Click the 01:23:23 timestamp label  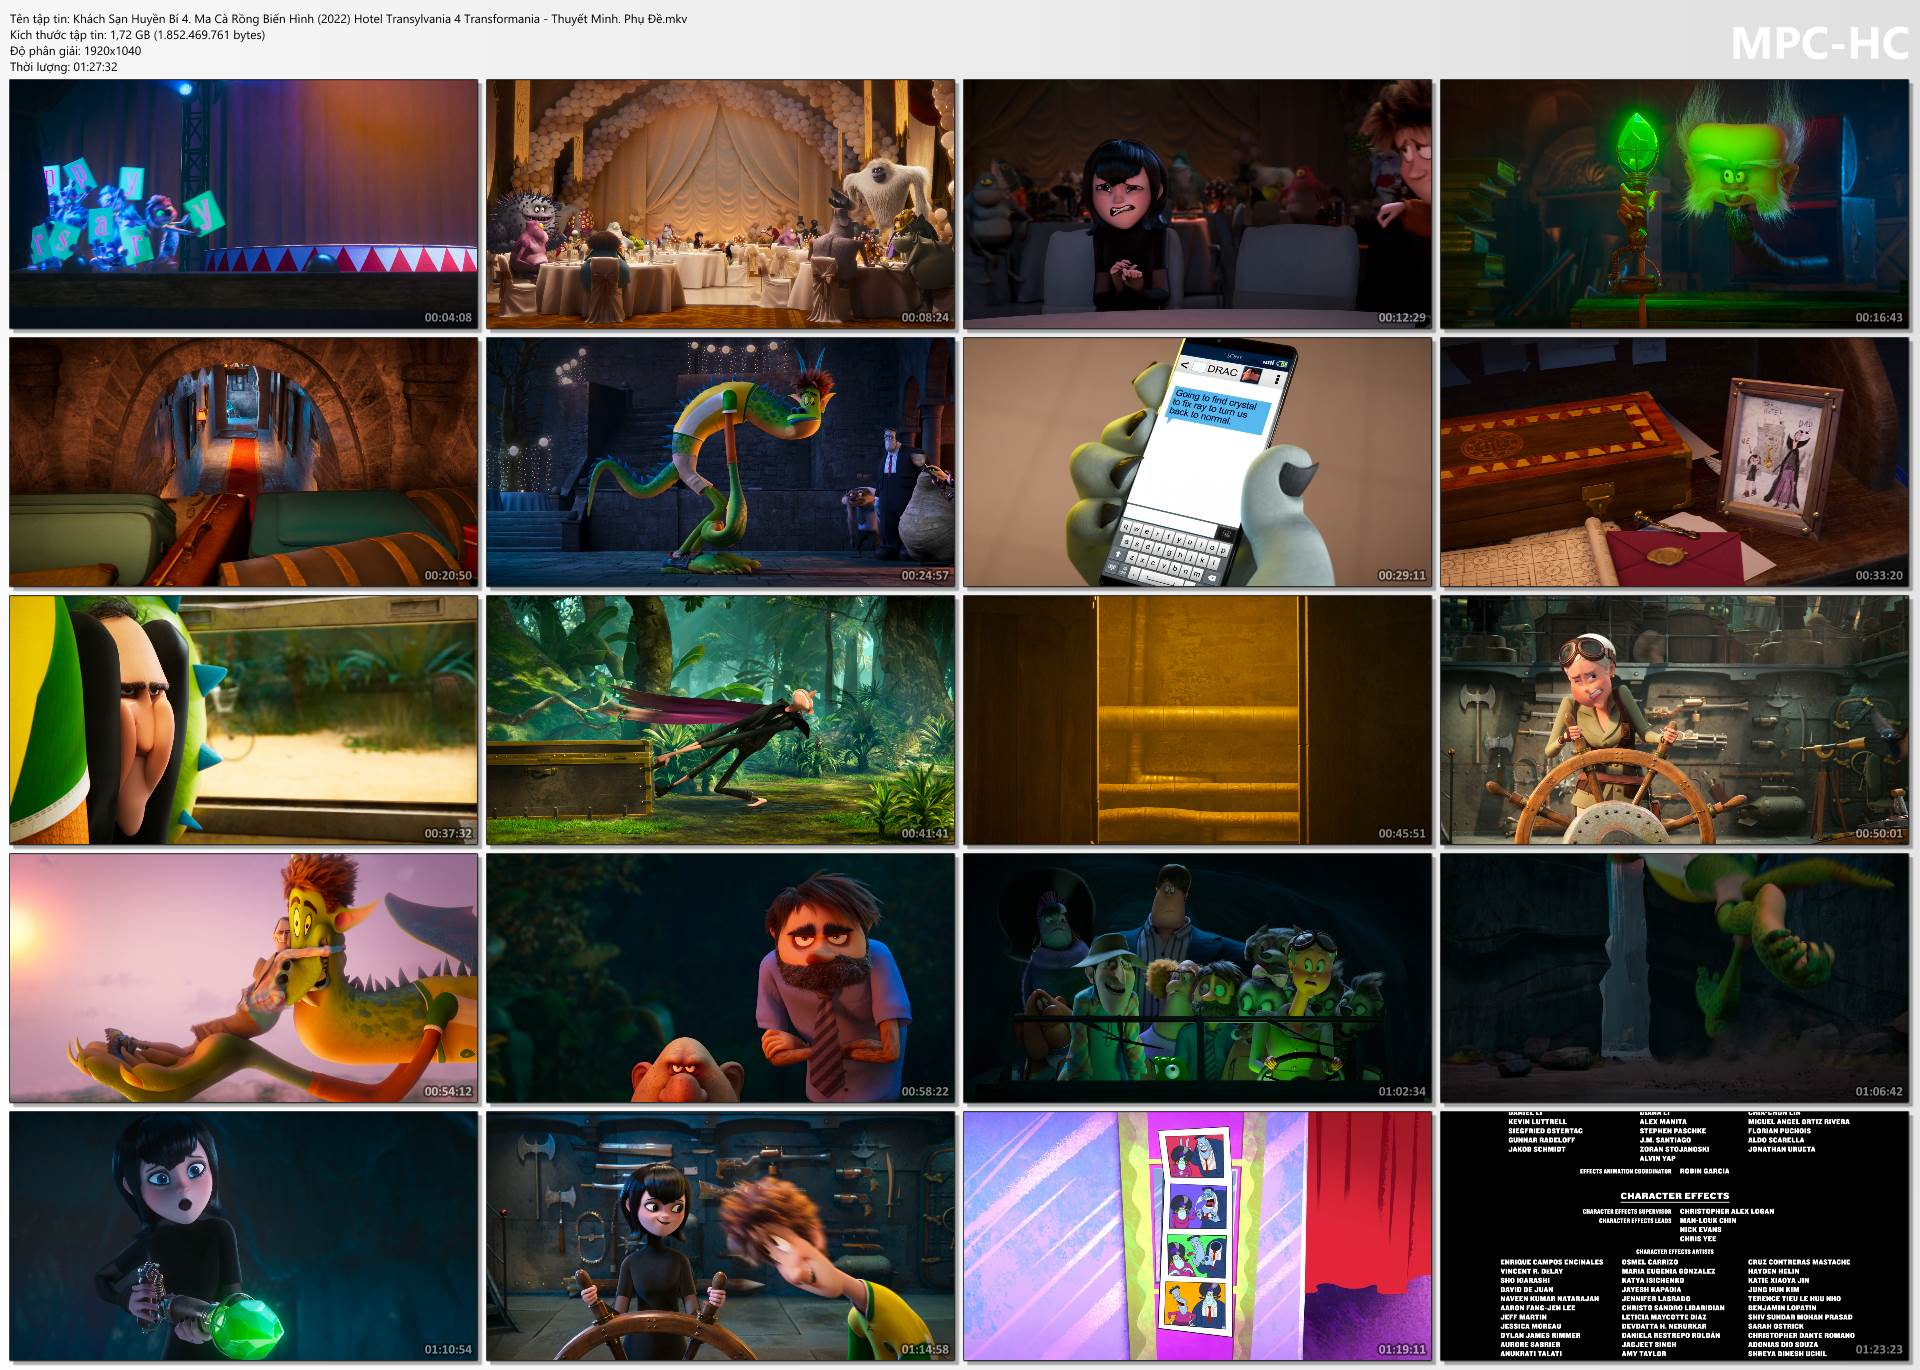pos(1878,1350)
